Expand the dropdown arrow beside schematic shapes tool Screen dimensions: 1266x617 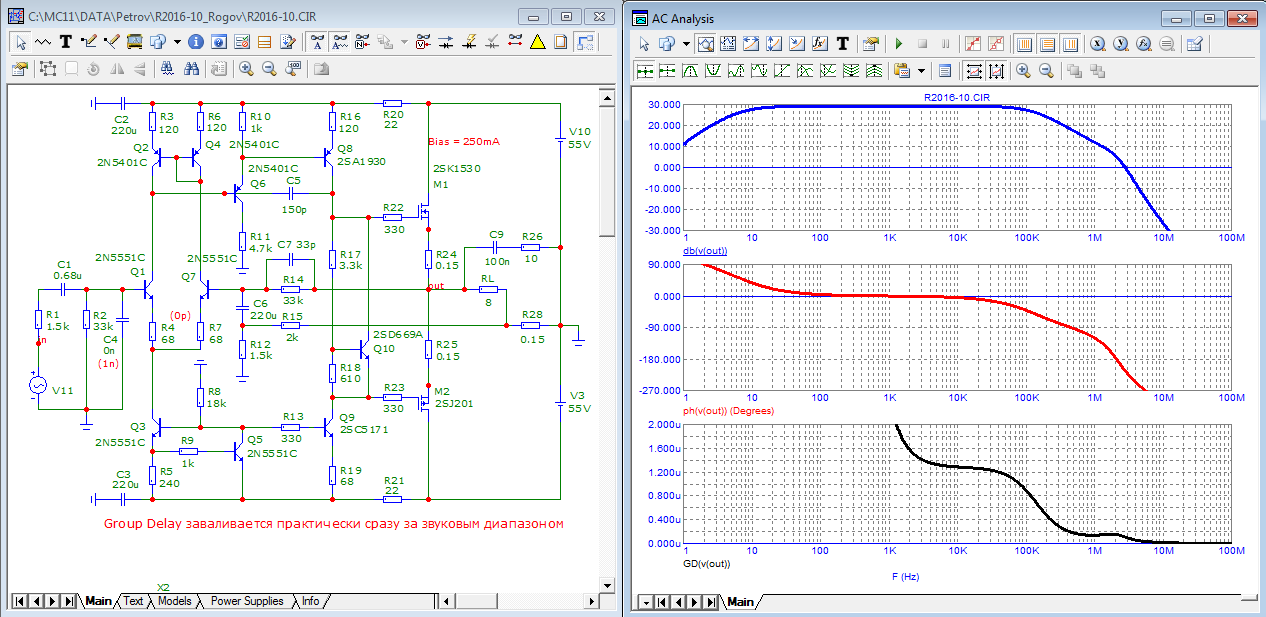177,42
